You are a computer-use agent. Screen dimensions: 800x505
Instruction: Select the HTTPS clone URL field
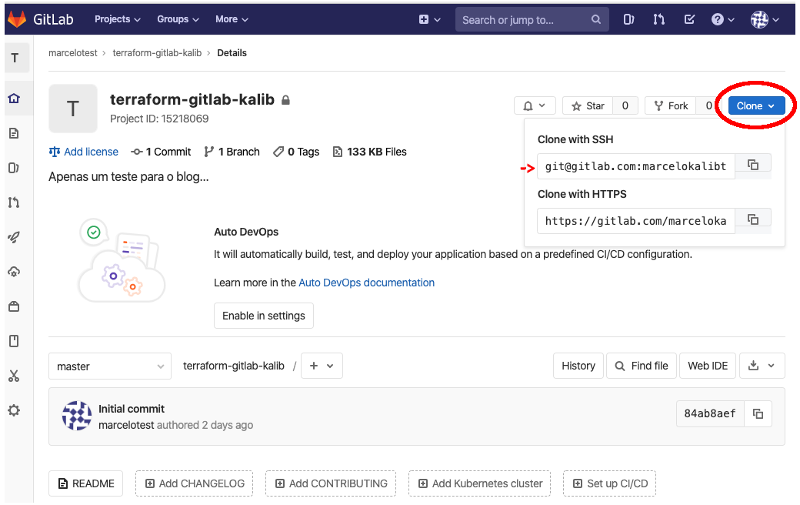point(636,221)
